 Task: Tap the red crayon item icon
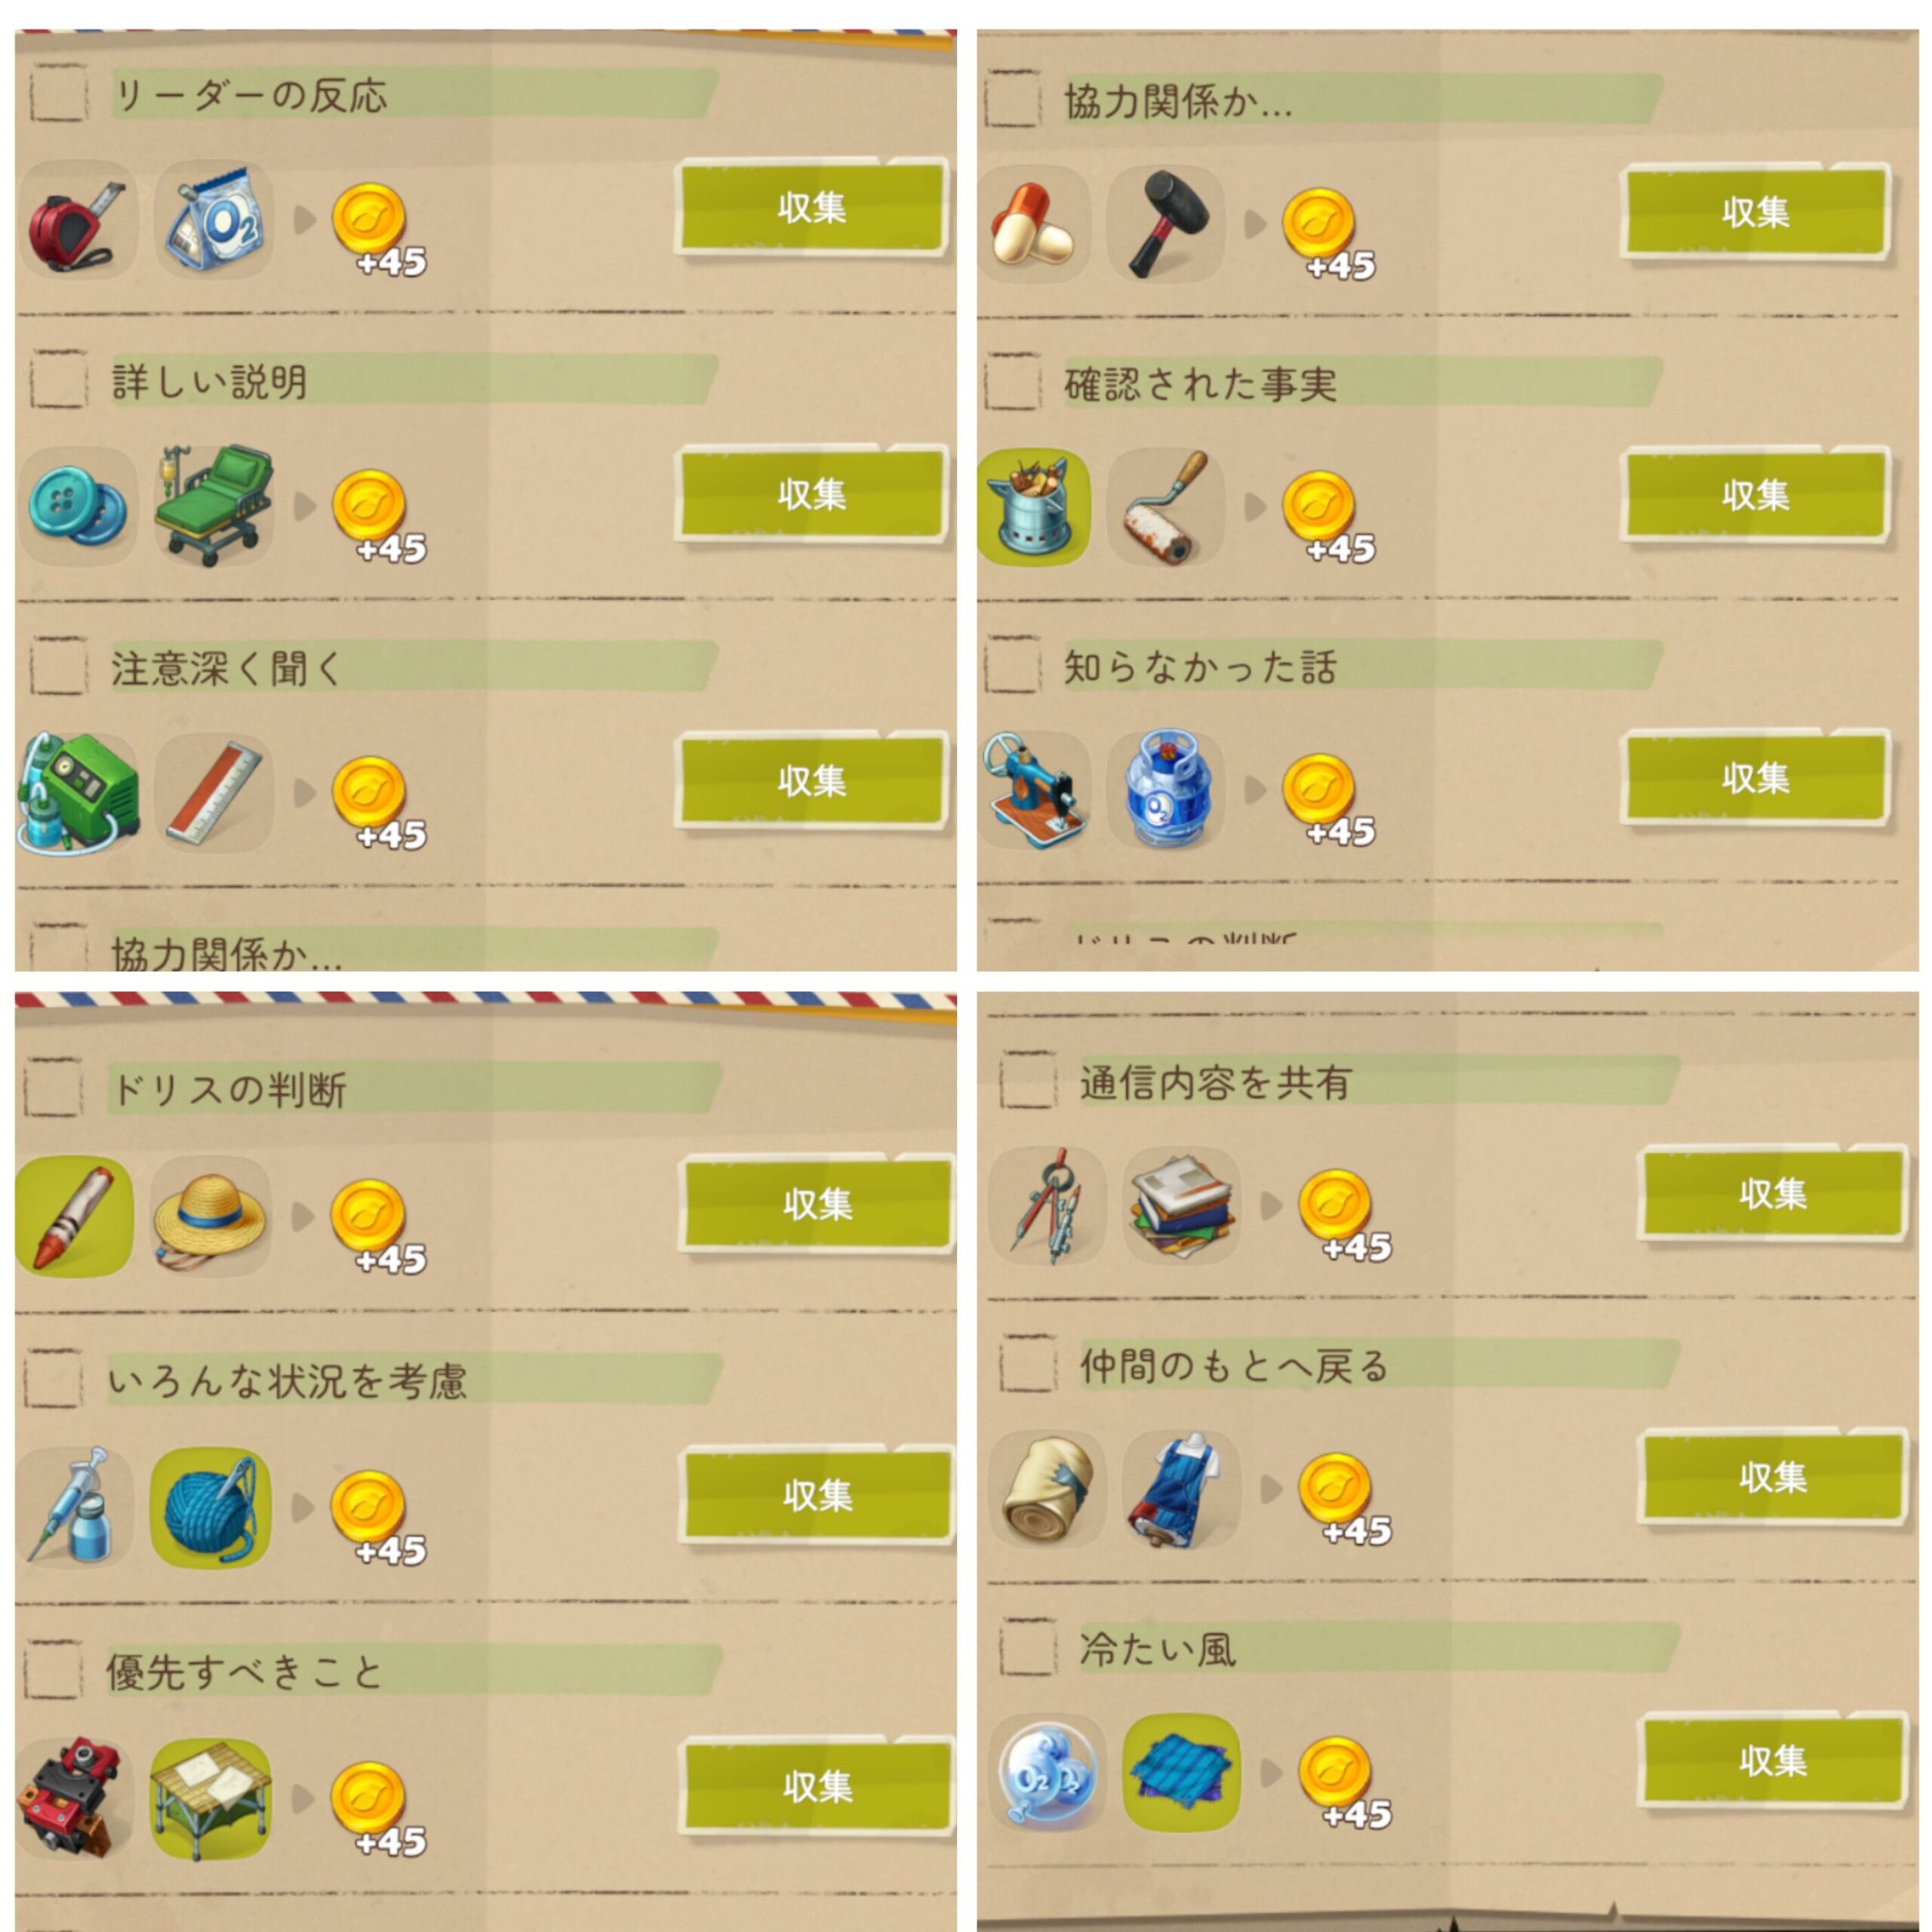coord(74,1216)
